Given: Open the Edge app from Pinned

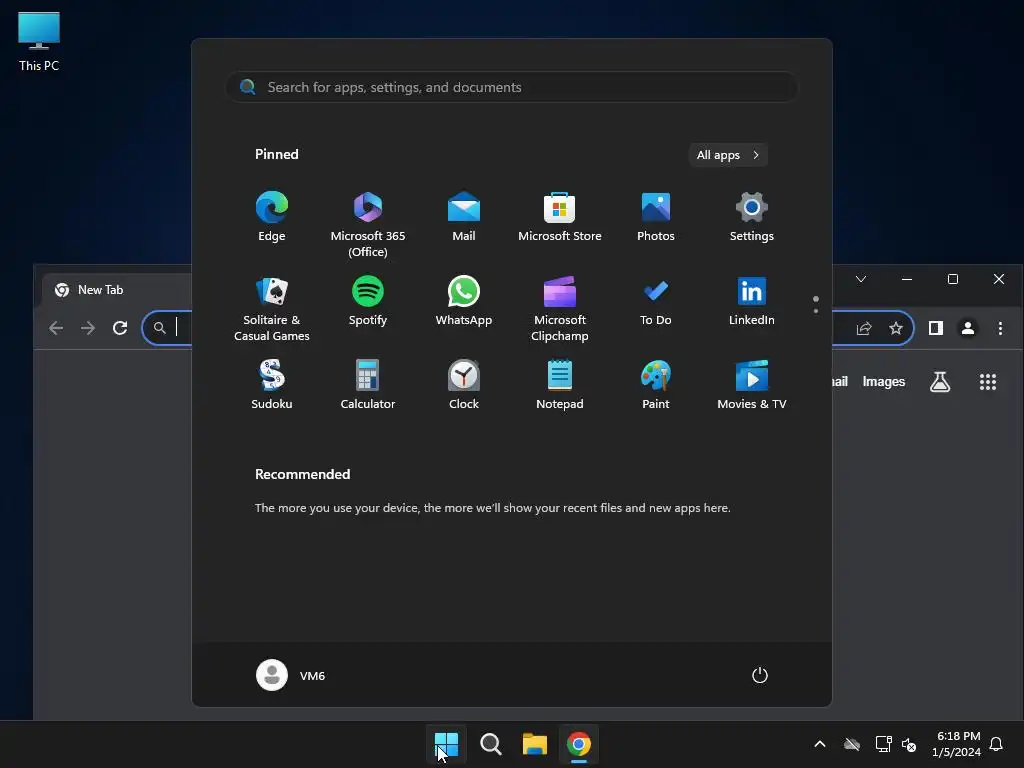Looking at the screenshot, I should coord(272,217).
